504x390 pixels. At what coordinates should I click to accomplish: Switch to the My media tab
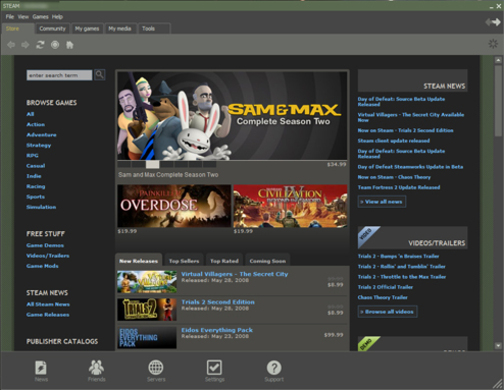click(x=120, y=29)
